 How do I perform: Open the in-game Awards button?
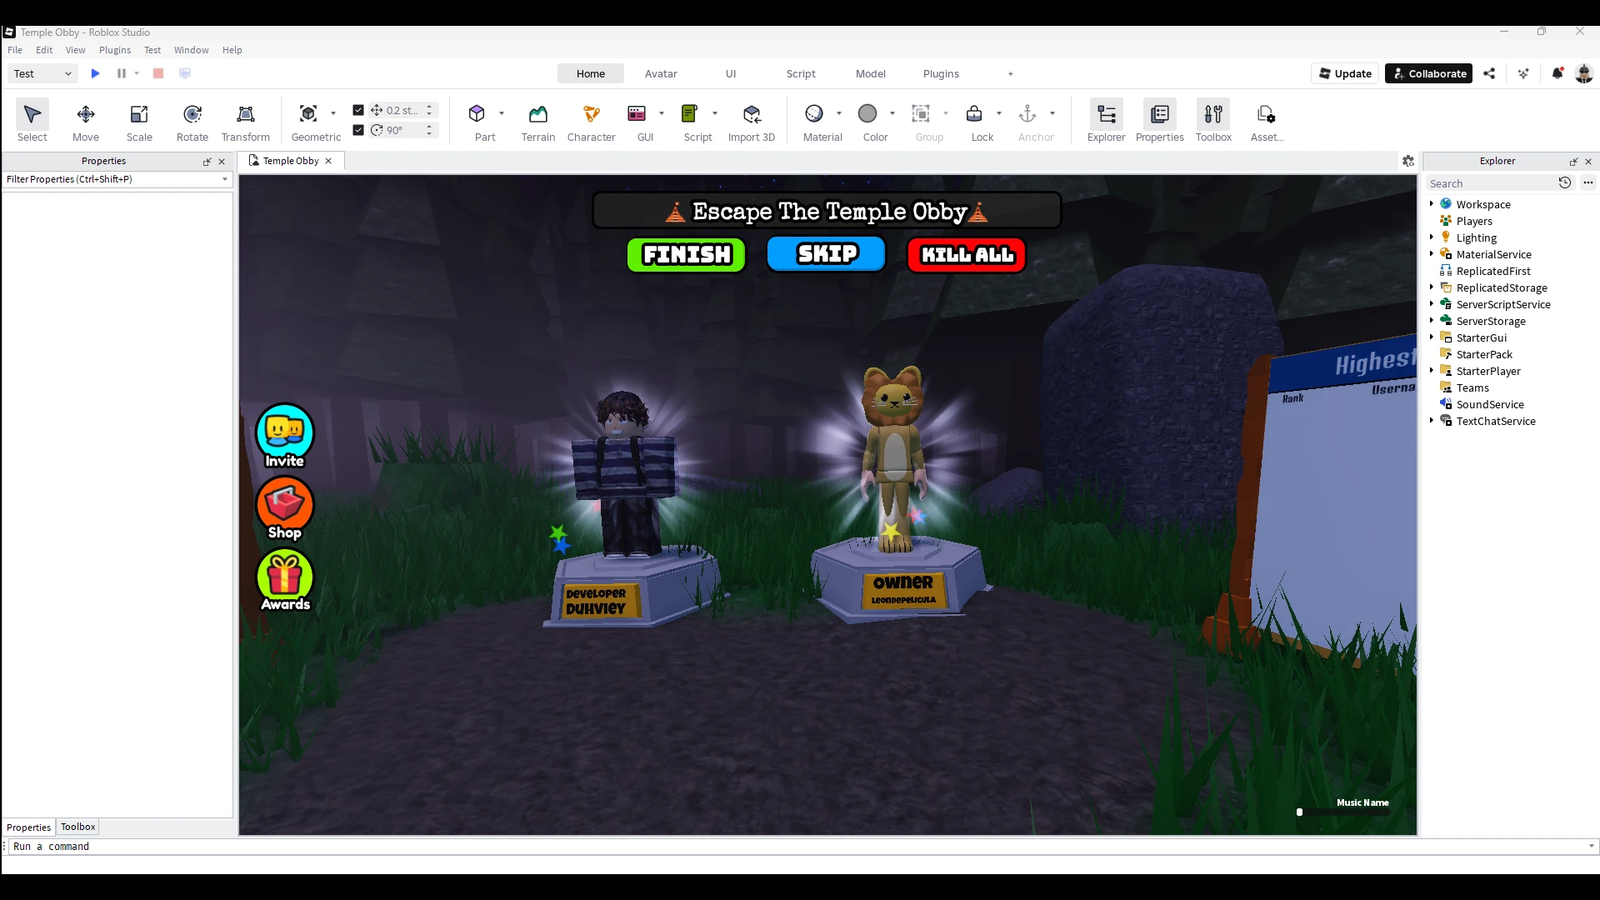pos(285,580)
